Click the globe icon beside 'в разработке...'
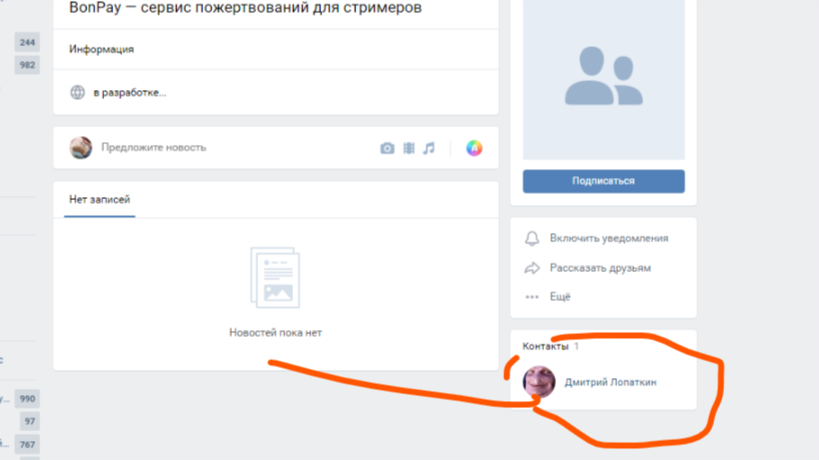Screen dimensions: 819x460 (x=77, y=93)
